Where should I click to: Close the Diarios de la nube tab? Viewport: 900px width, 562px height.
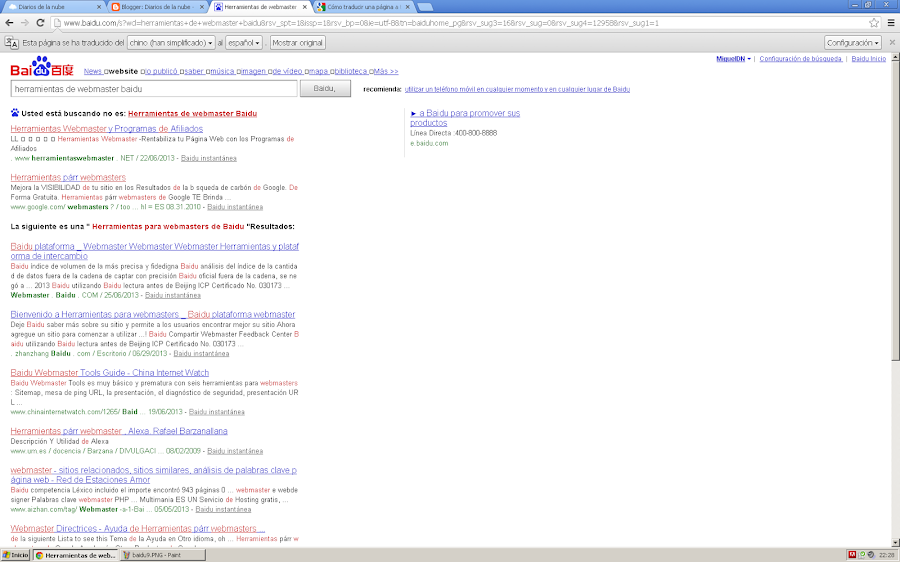pos(99,7)
